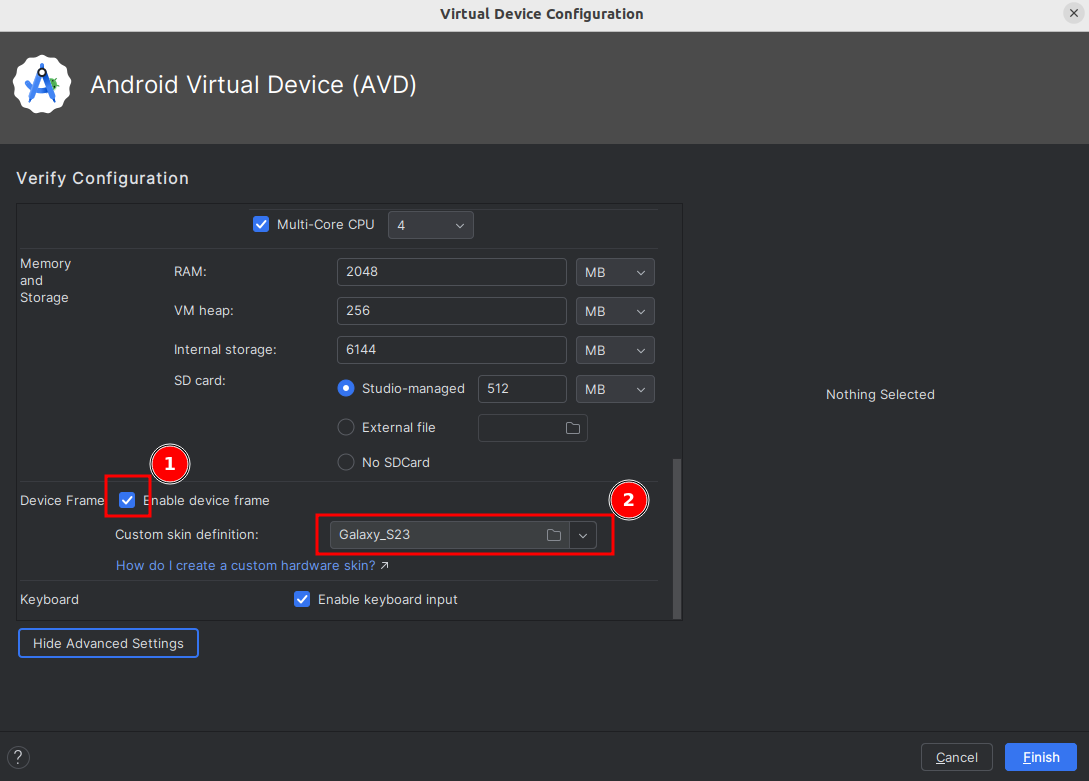Click the 'Verify Configuration' heading
The width and height of the screenshot is (1089, 781).
pos(103,178)
